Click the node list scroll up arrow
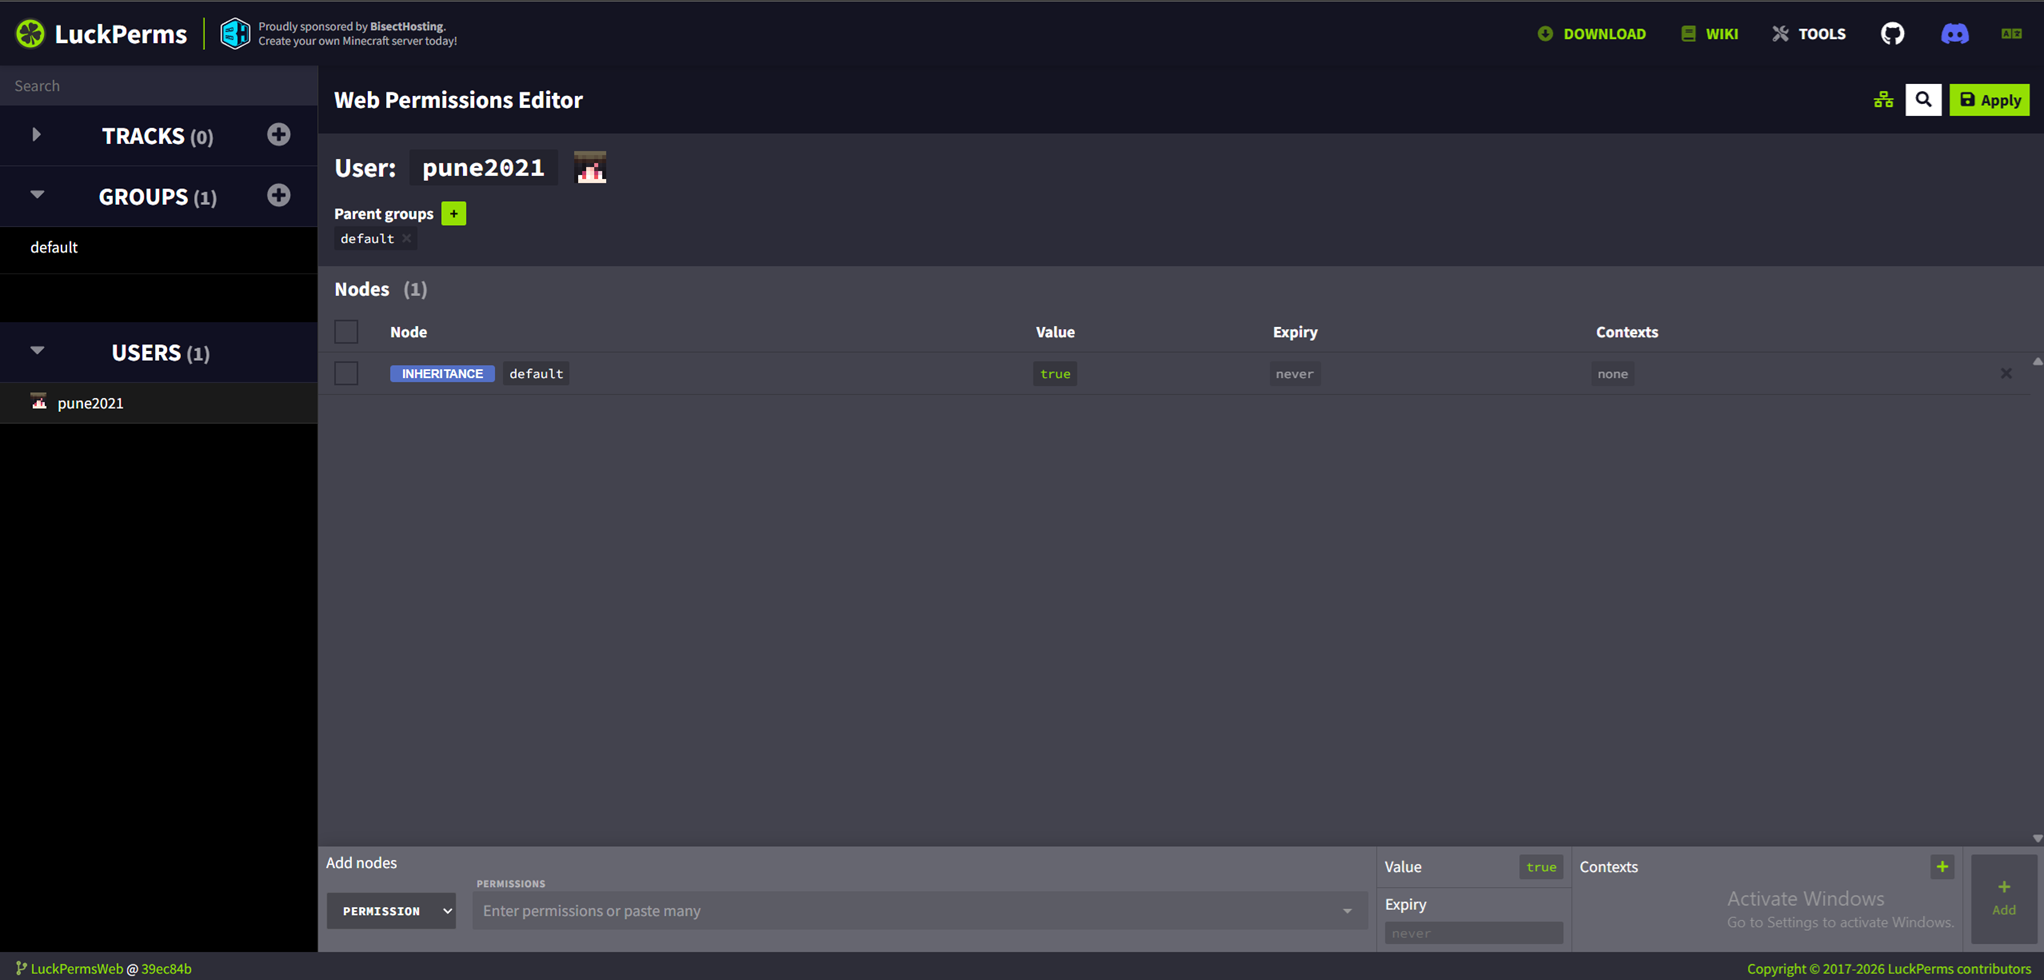The height and width of the screenshot is (980, 2044). [2037, 362]
